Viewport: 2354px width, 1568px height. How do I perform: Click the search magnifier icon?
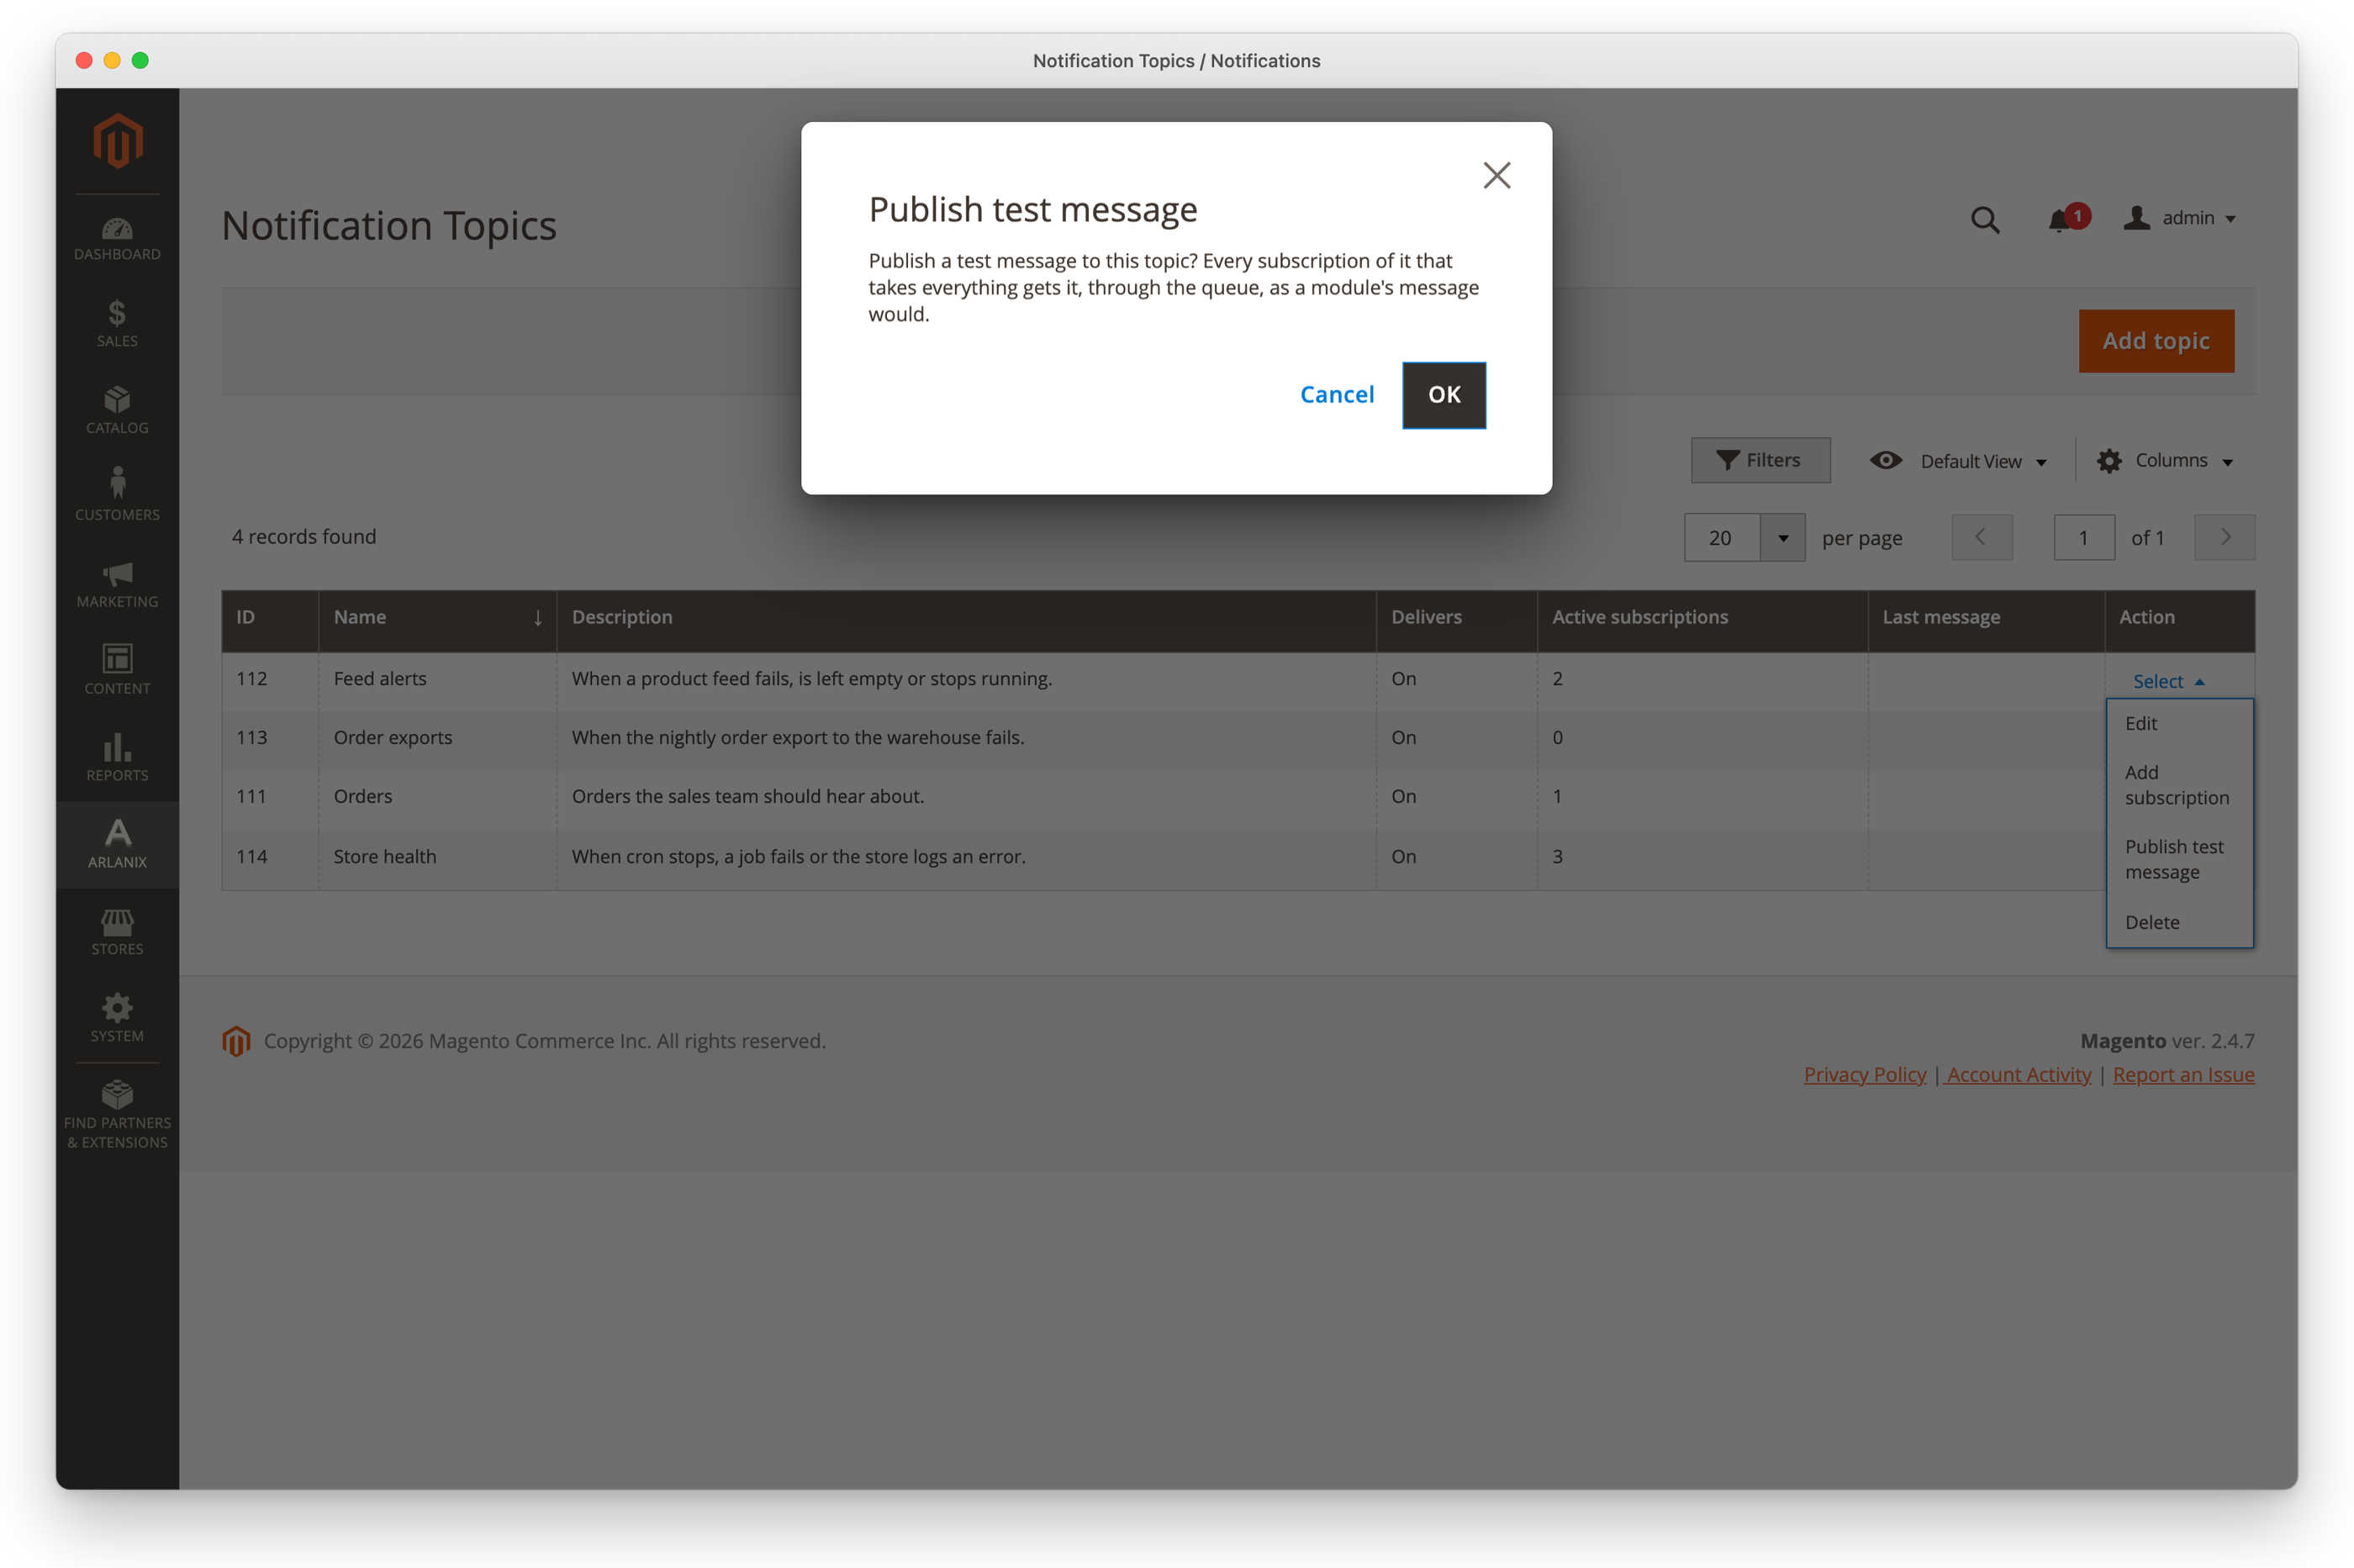click(x=1985, y=219)
